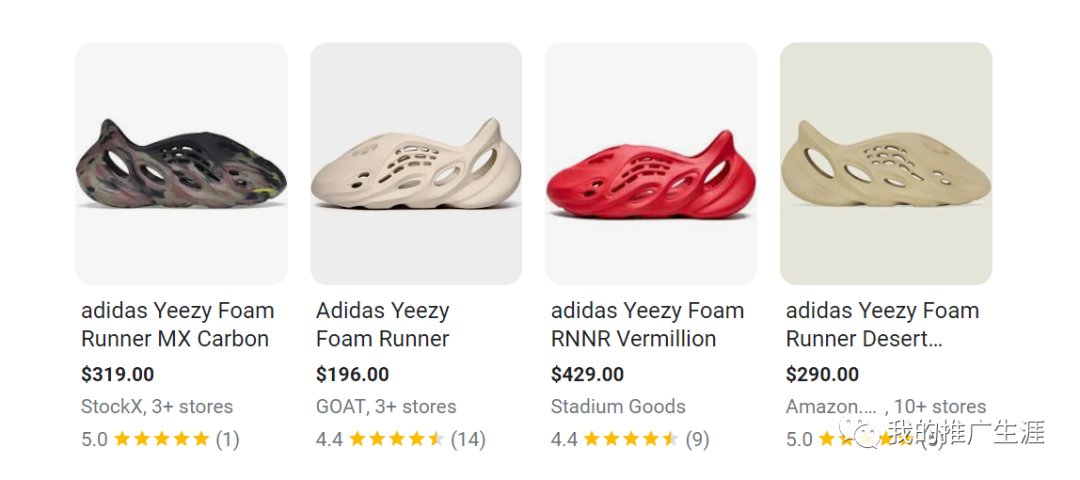
Task: Click the $319.00 price
Action: coord(118,375)
